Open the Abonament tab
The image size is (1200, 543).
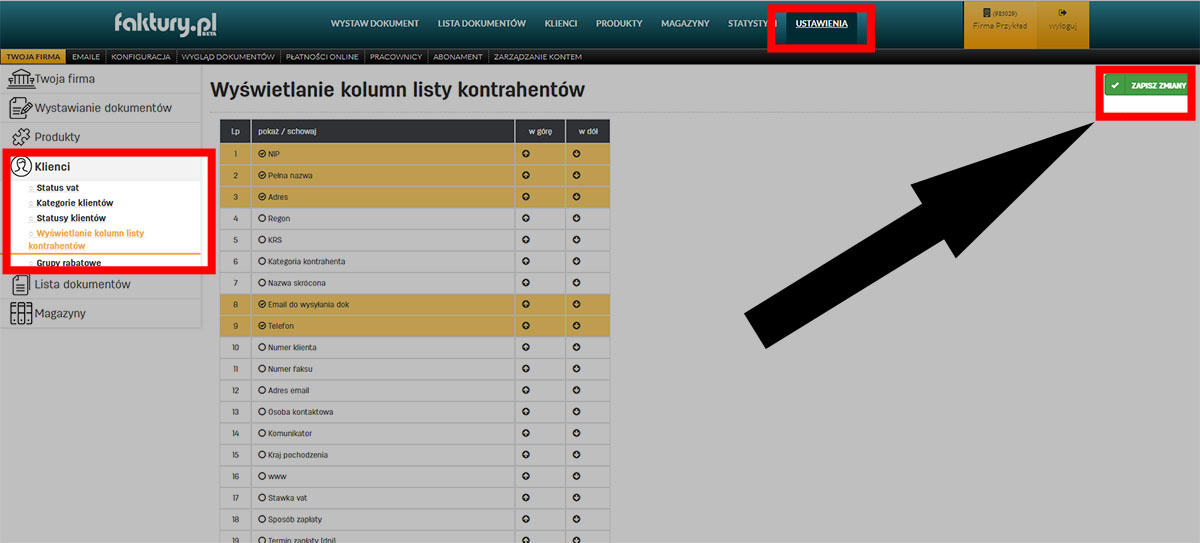click(458, 57)
